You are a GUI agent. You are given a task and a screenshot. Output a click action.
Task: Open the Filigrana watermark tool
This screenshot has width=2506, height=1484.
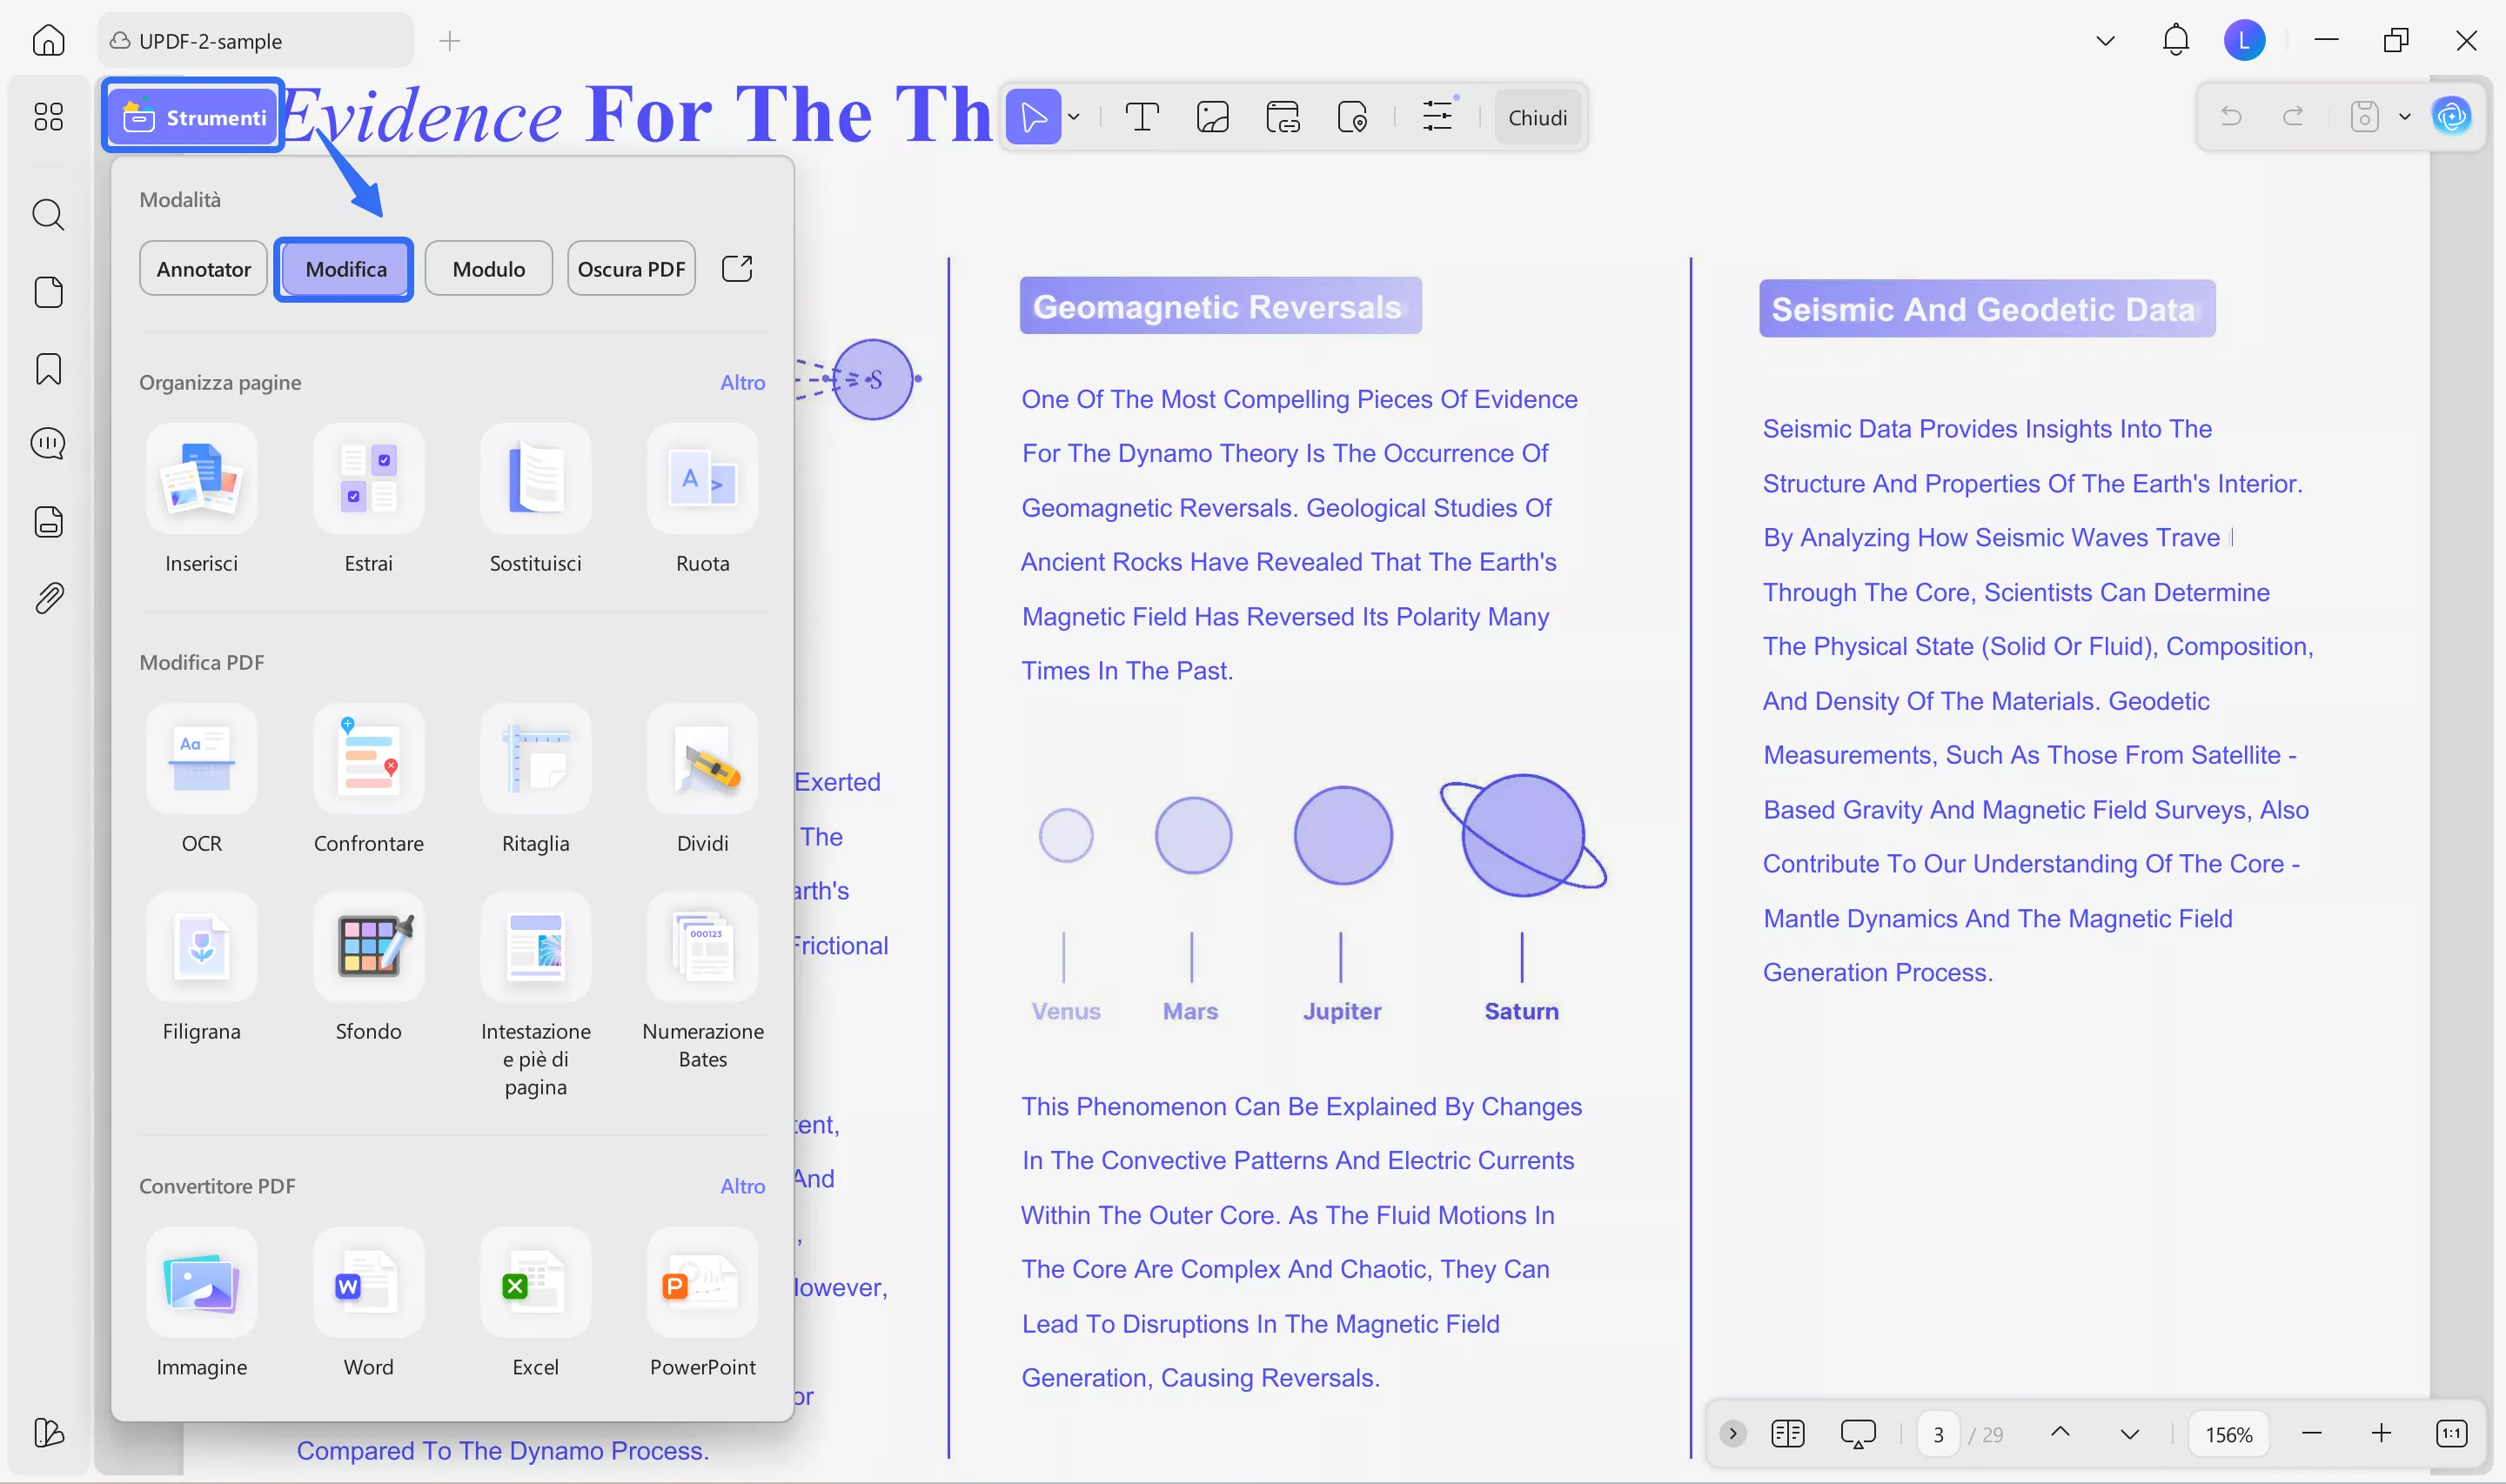tap(201, 947)
